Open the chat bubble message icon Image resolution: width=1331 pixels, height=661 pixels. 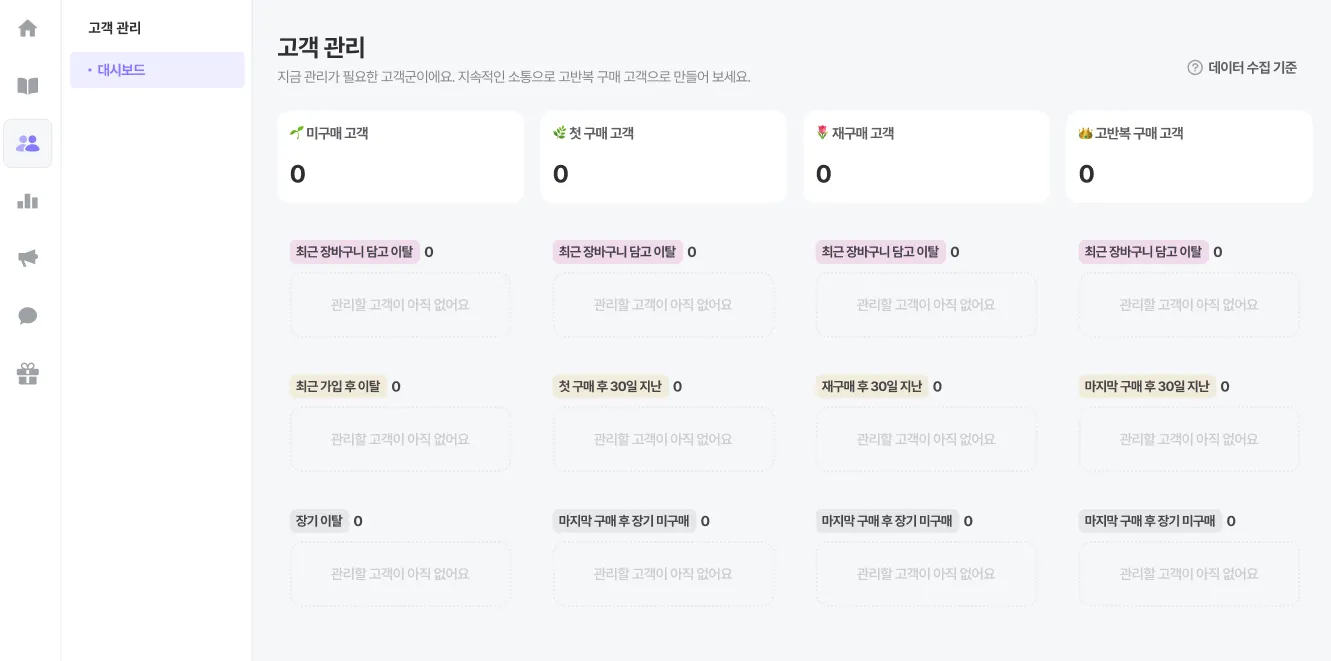click(x=28, y=316)
